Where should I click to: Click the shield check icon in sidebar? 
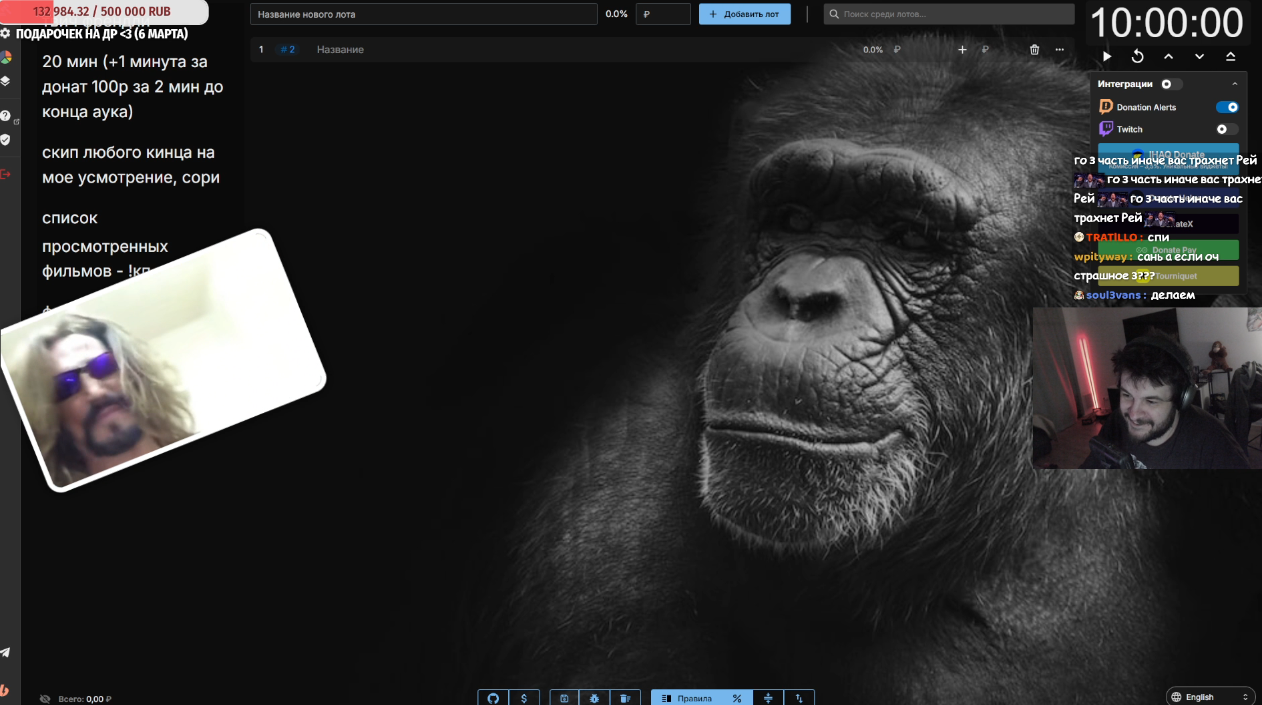point(5,140)
